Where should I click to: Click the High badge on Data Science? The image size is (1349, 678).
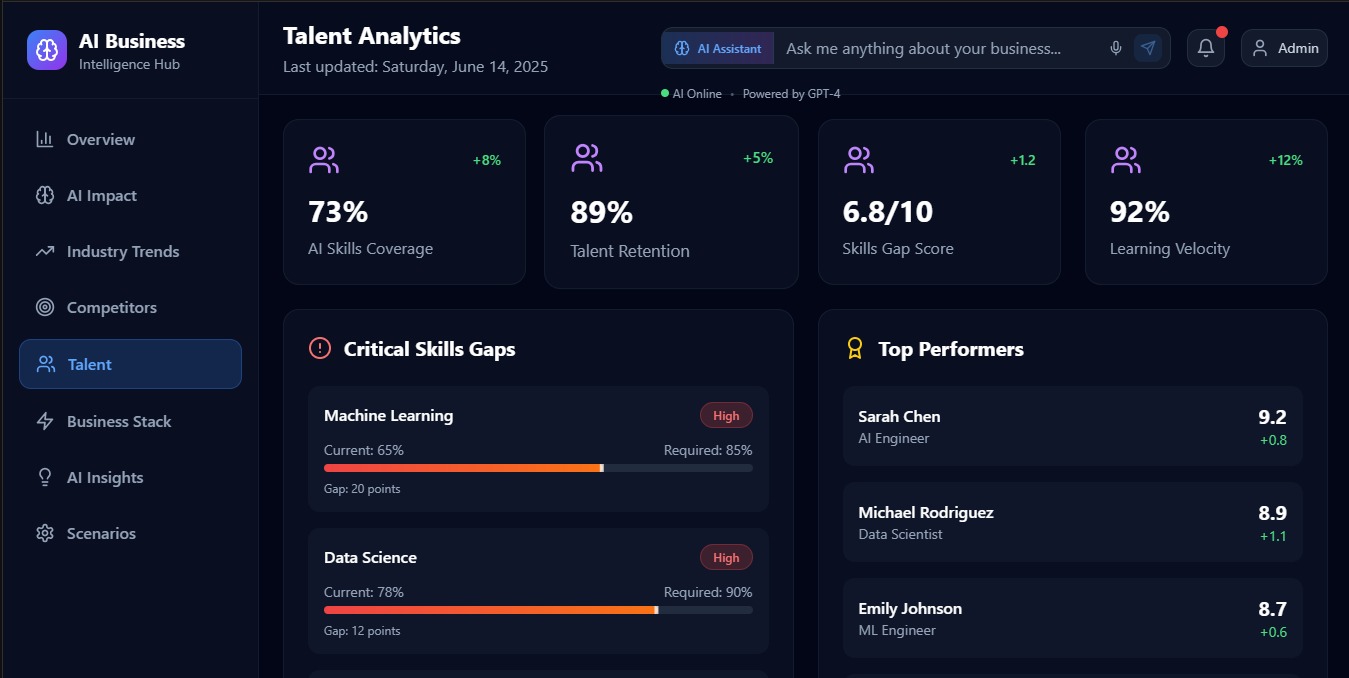point(726,558)
